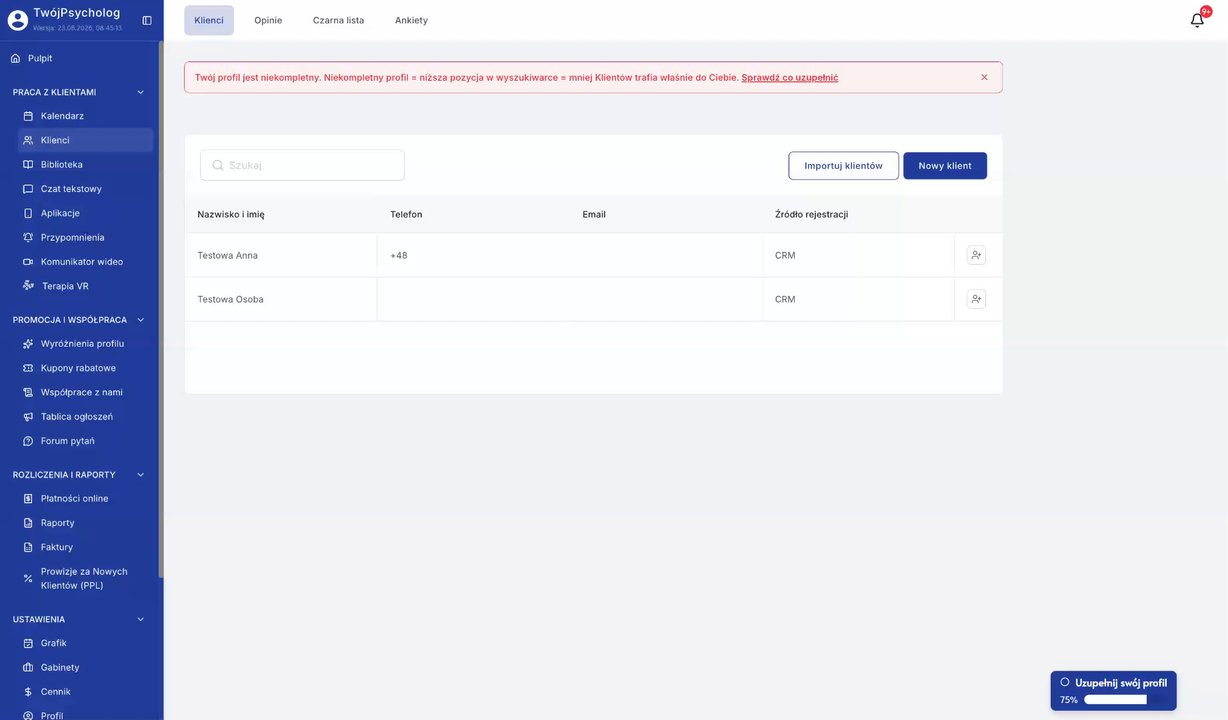Dismiss the incomplete profile alert
This screenshot has width=1228, height=720.
[984, 77]
